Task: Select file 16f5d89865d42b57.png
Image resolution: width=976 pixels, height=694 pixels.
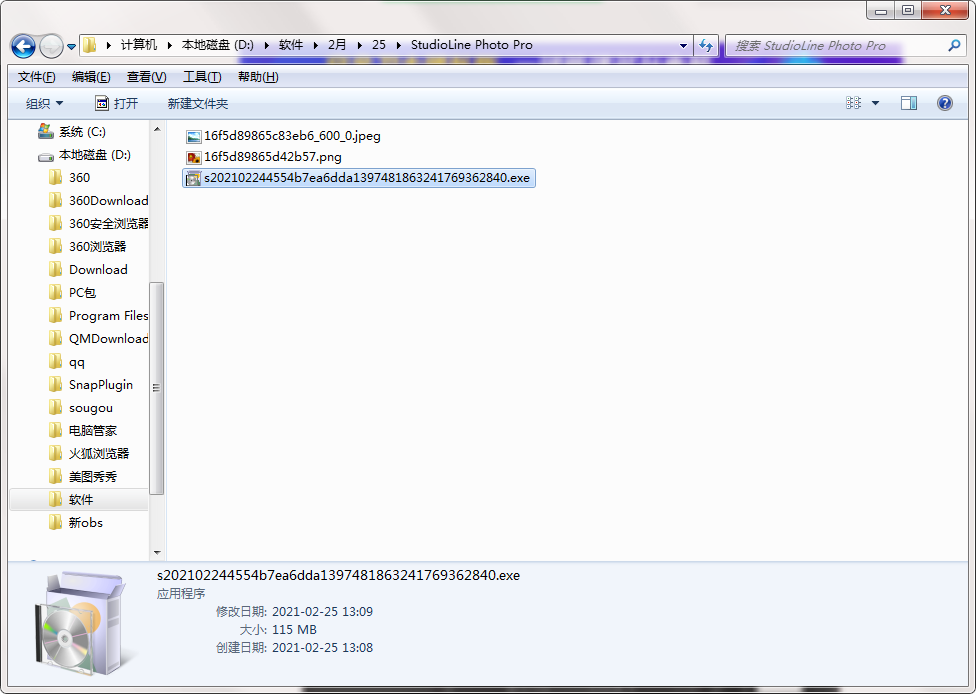Action: (x=264, y=157)
